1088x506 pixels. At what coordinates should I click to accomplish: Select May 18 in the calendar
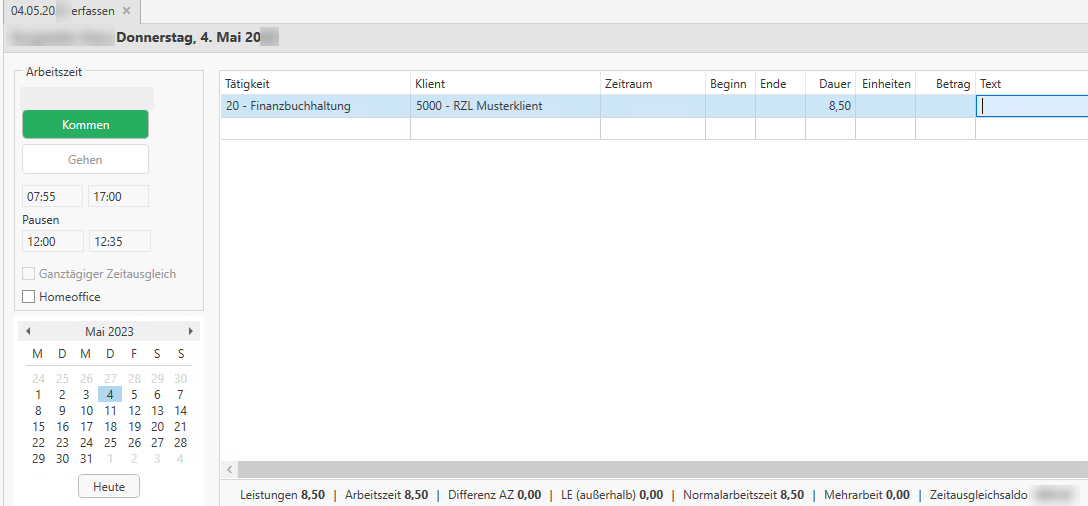(x=110, y=426)
